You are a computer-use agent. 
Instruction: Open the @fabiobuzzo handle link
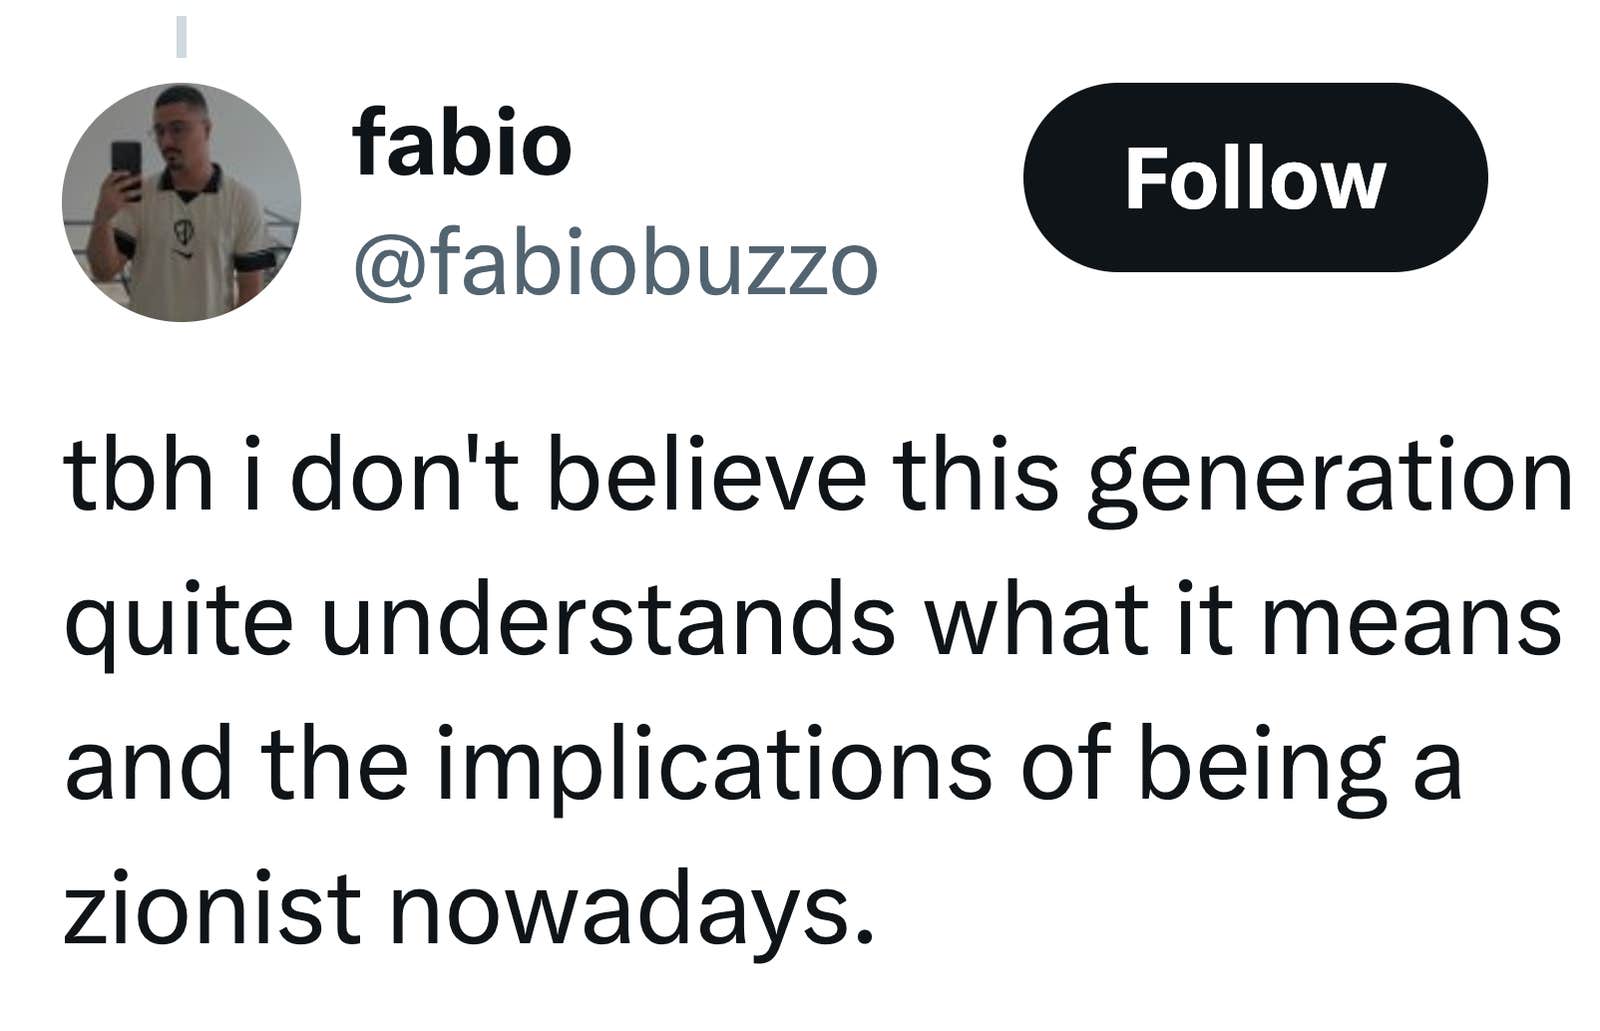(615, 264)
